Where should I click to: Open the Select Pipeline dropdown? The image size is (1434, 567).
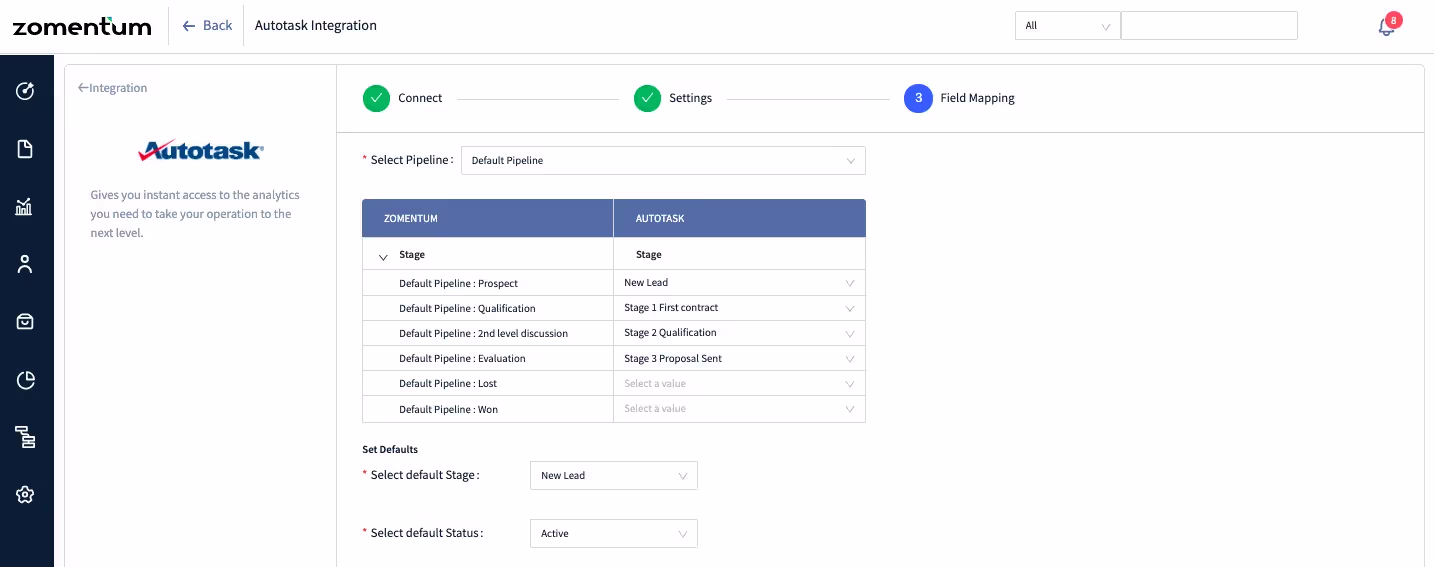pos(663,160)
